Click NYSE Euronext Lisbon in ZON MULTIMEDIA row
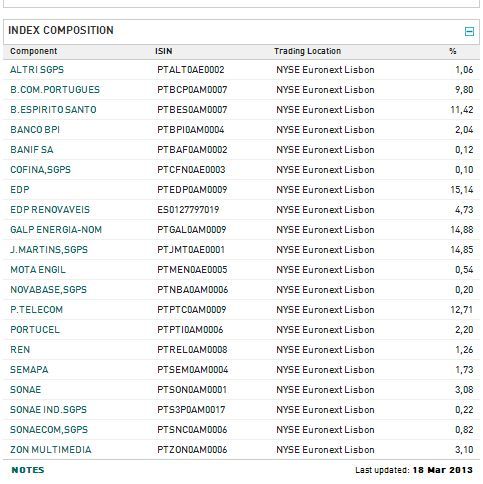 click(325, 450)
